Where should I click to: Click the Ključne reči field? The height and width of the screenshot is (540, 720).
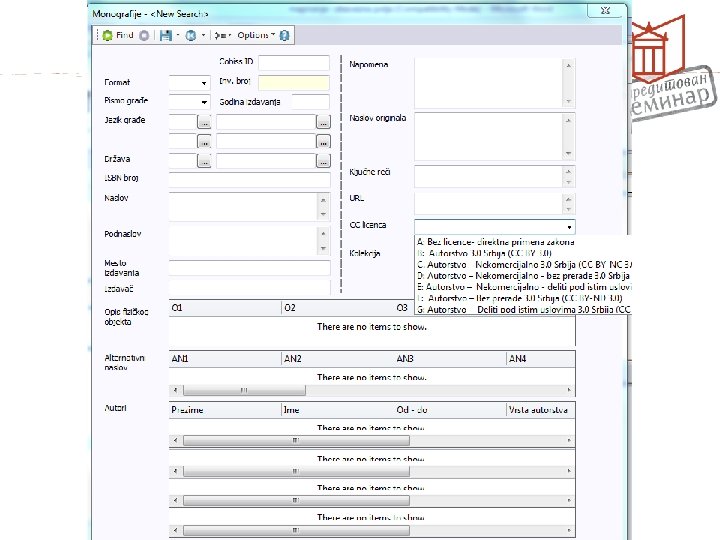tap(489, 177)
